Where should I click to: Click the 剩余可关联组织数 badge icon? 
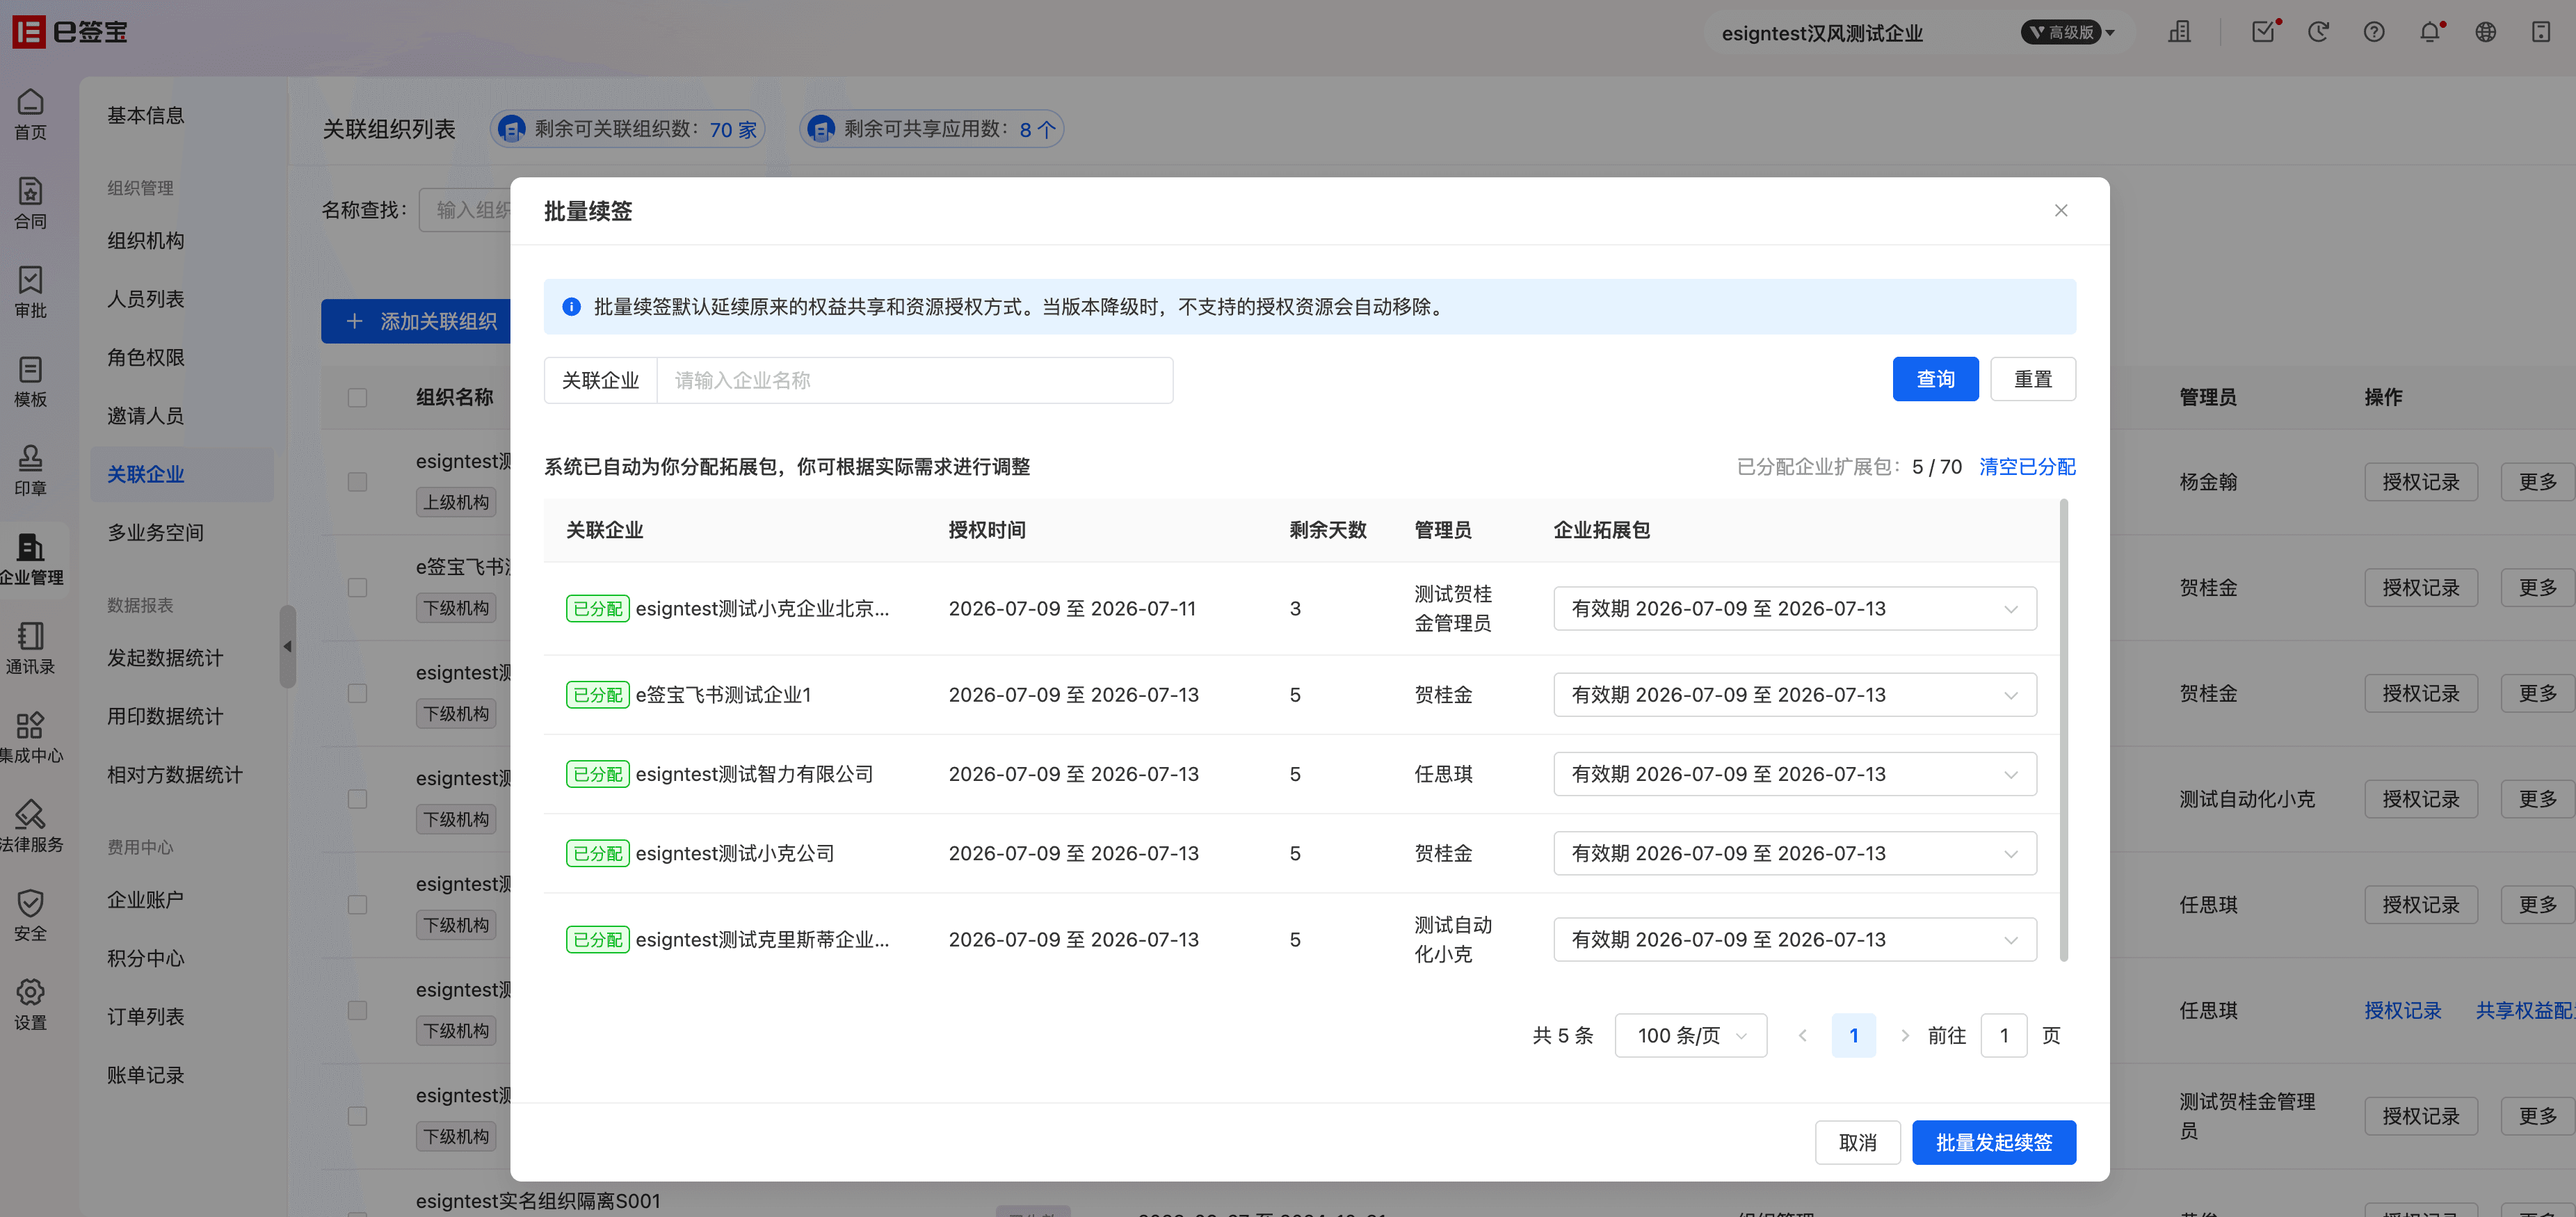[512, 129]
